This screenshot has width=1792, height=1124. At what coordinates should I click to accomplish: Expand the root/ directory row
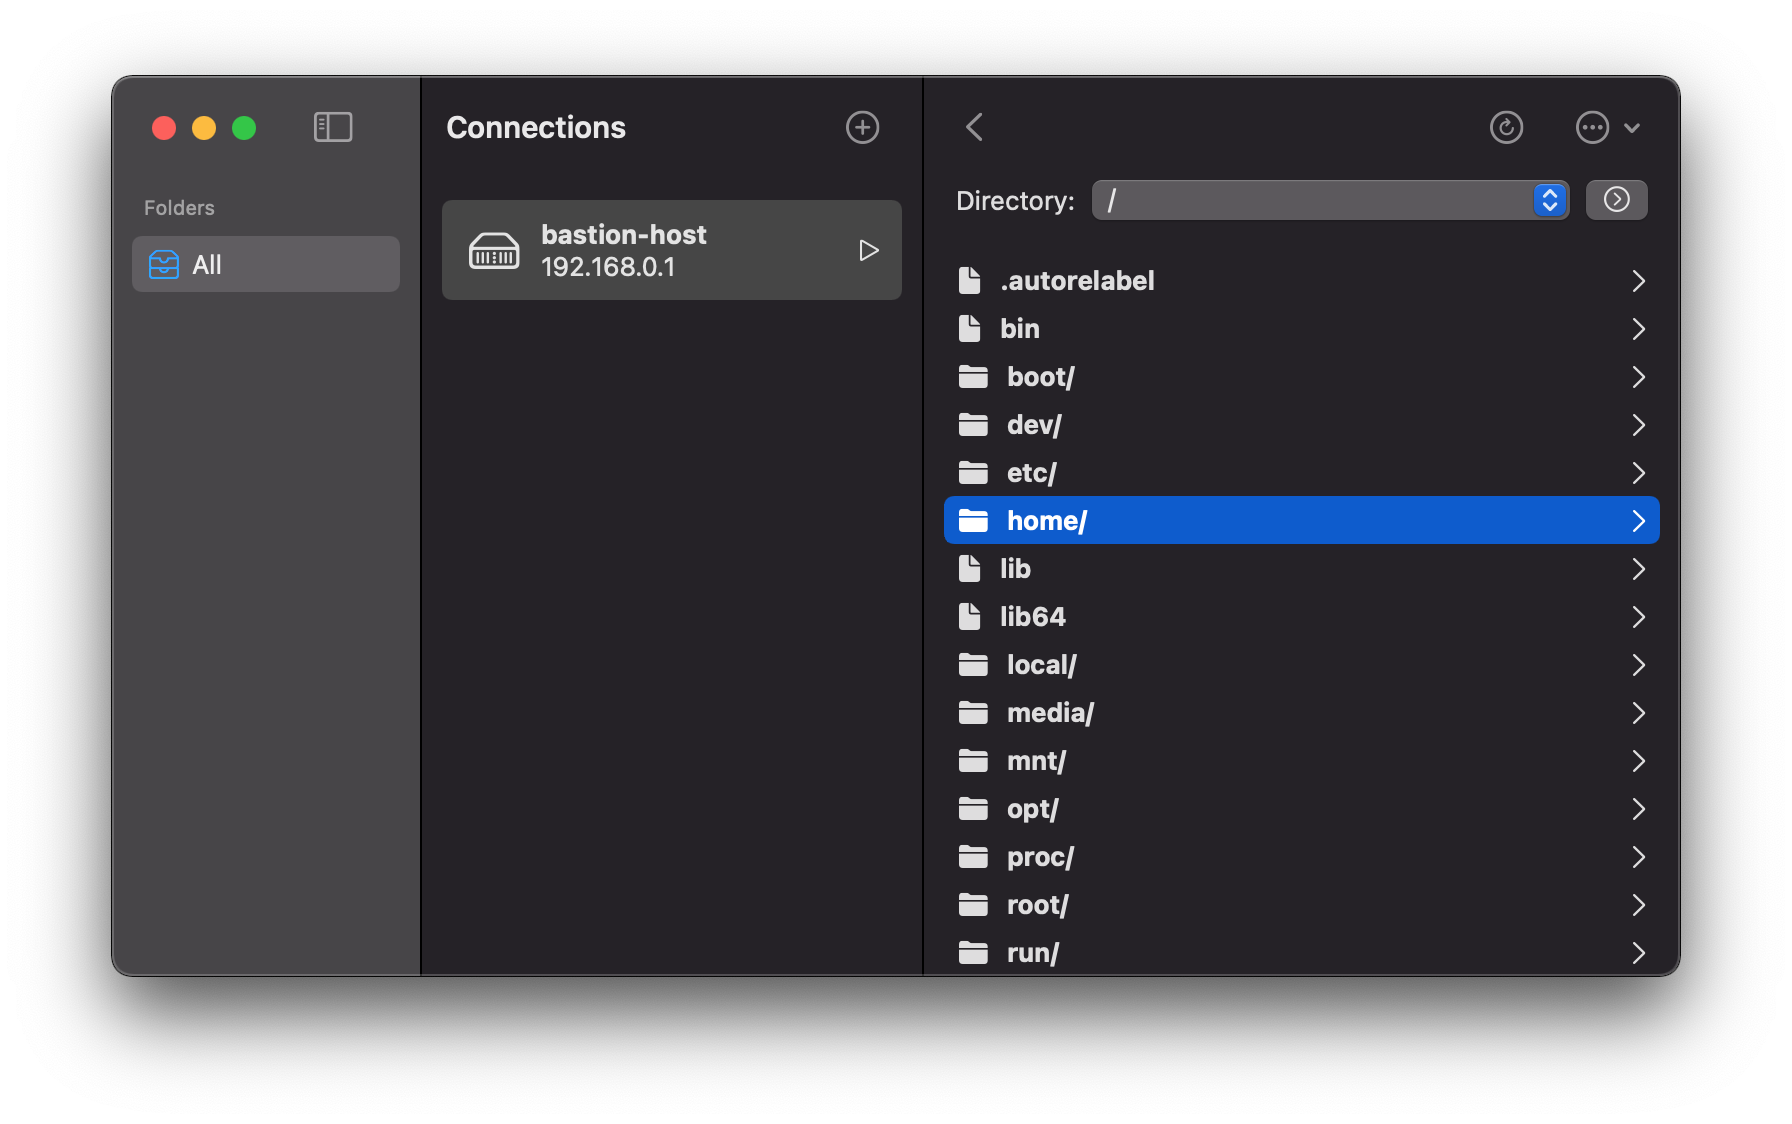click(x=1638, y=904)
